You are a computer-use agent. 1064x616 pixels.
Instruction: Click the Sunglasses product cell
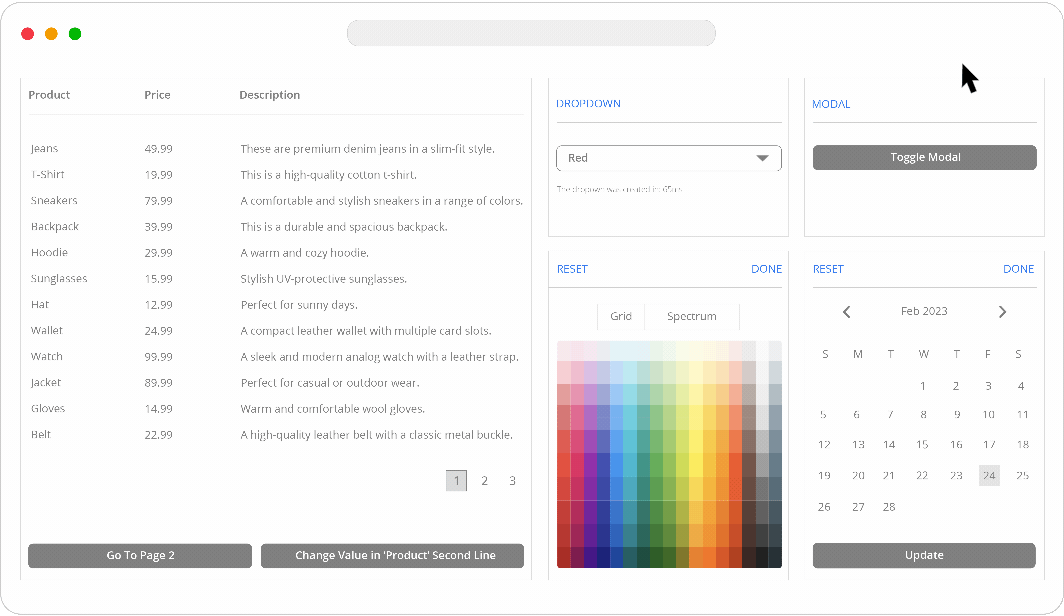click(59, 279)
